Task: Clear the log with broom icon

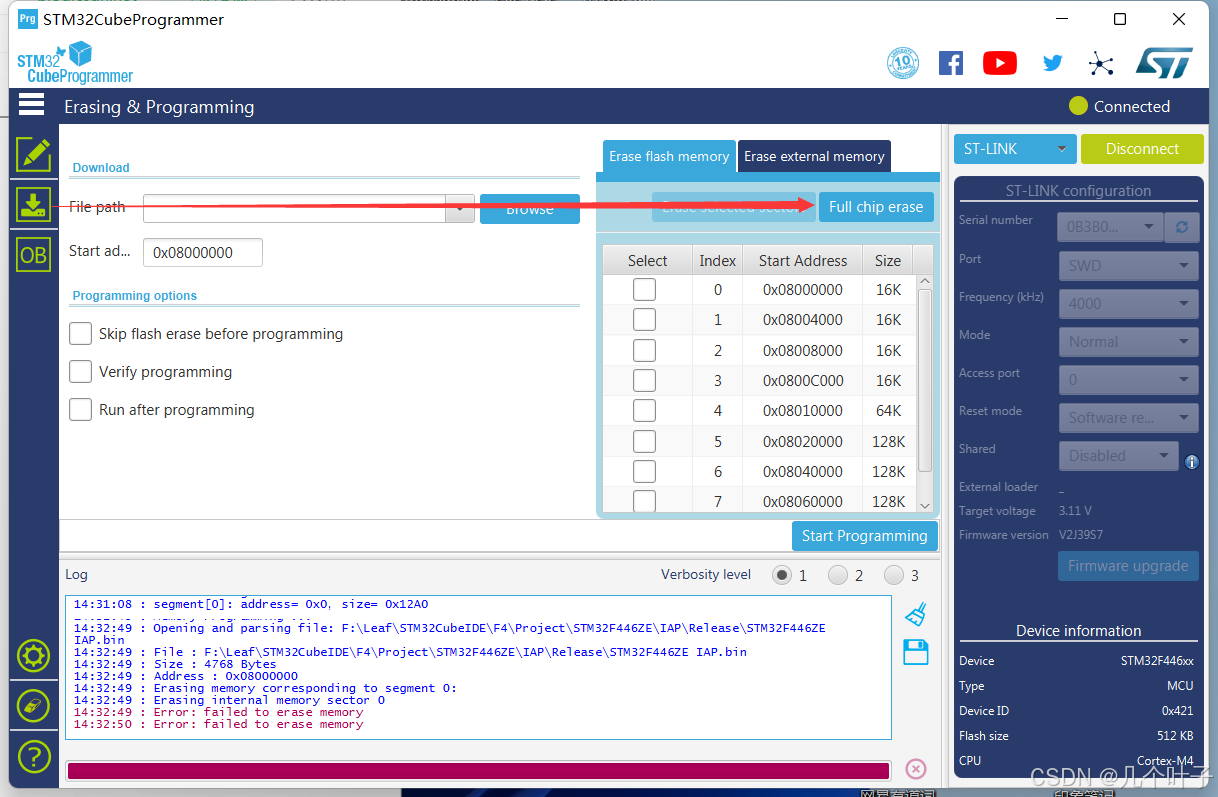Action: [915, 614]
